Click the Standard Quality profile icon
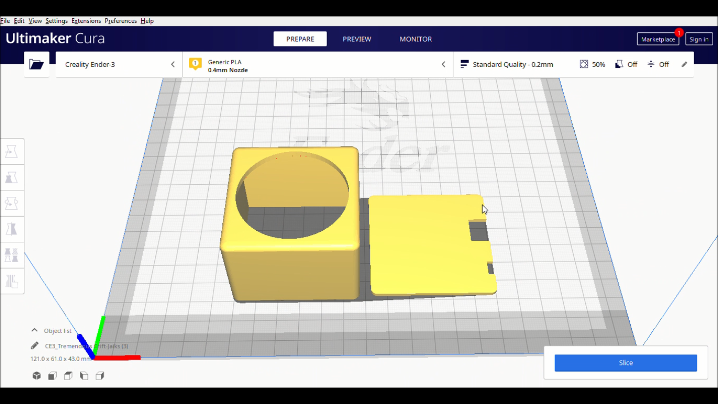Viewport: 718px width, 404px height. click(464, 65)
